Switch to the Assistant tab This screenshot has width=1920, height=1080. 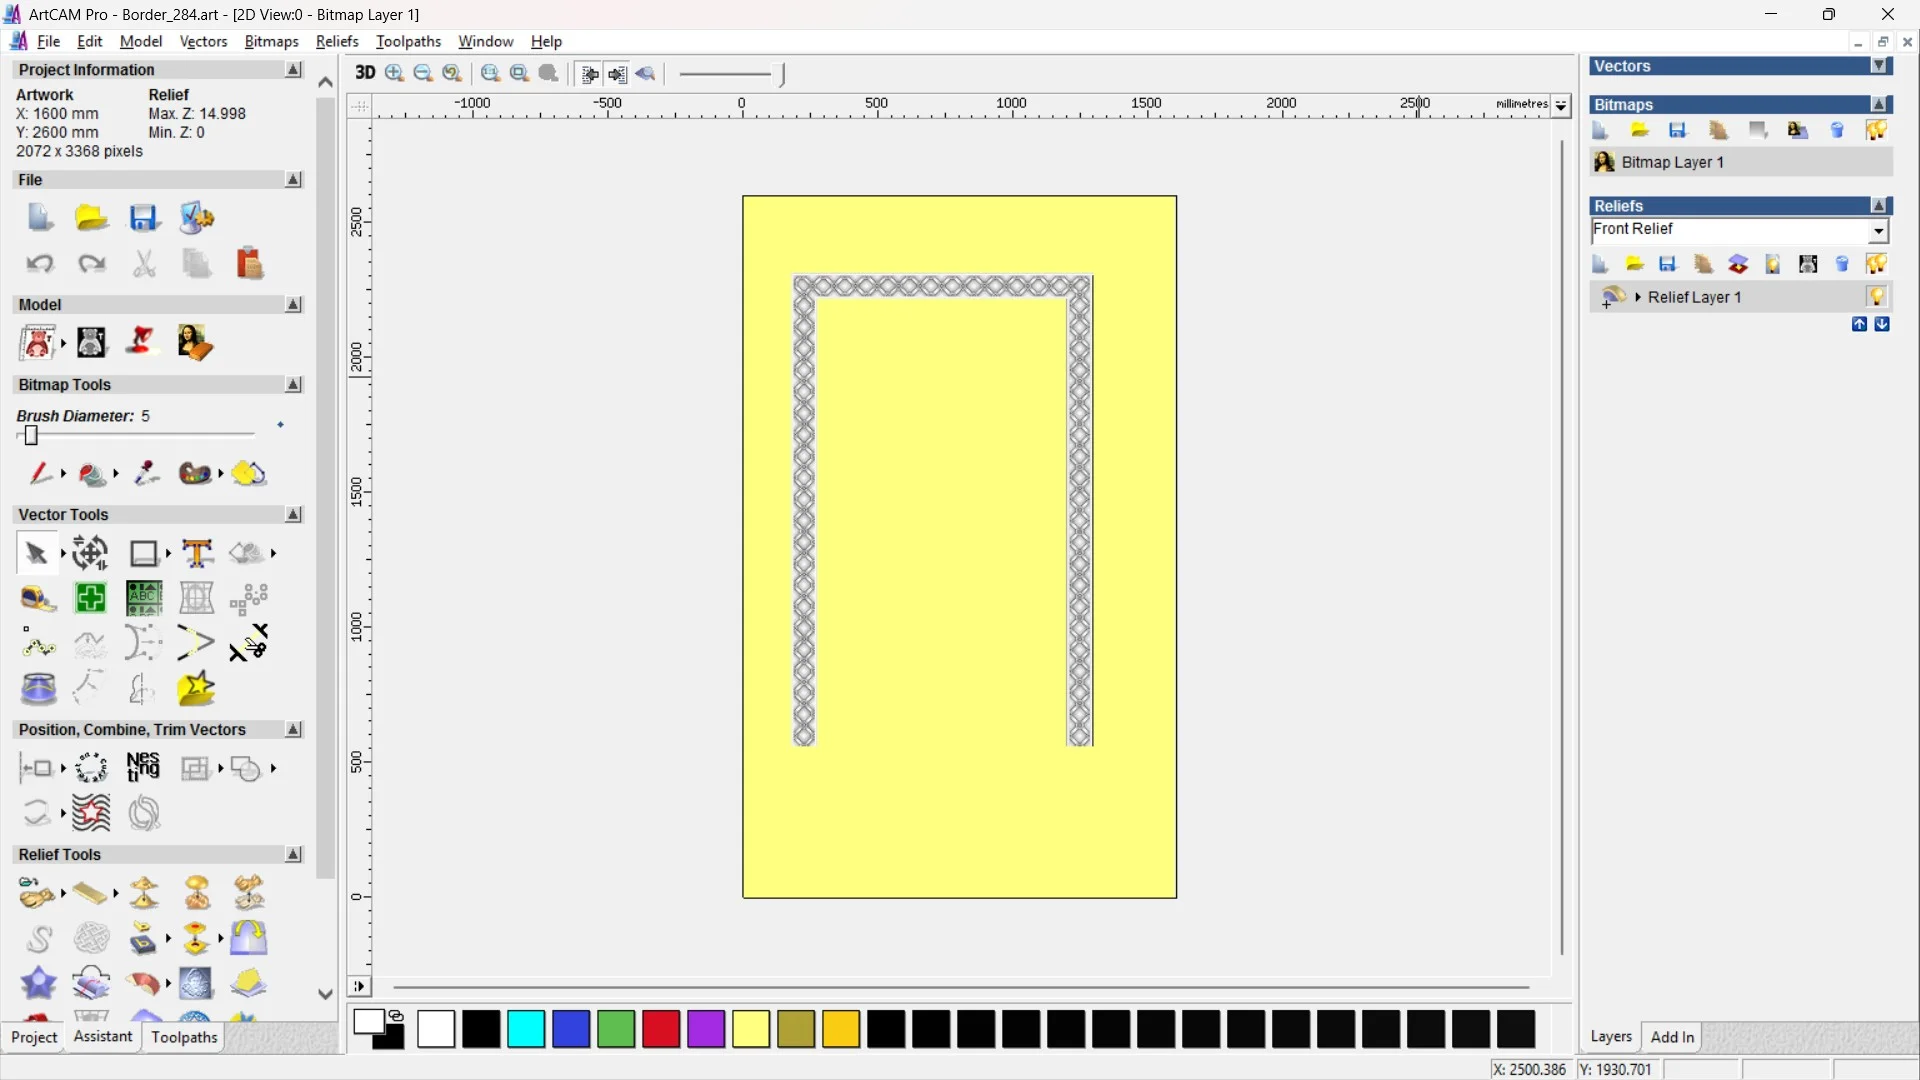coord(102,1037)
